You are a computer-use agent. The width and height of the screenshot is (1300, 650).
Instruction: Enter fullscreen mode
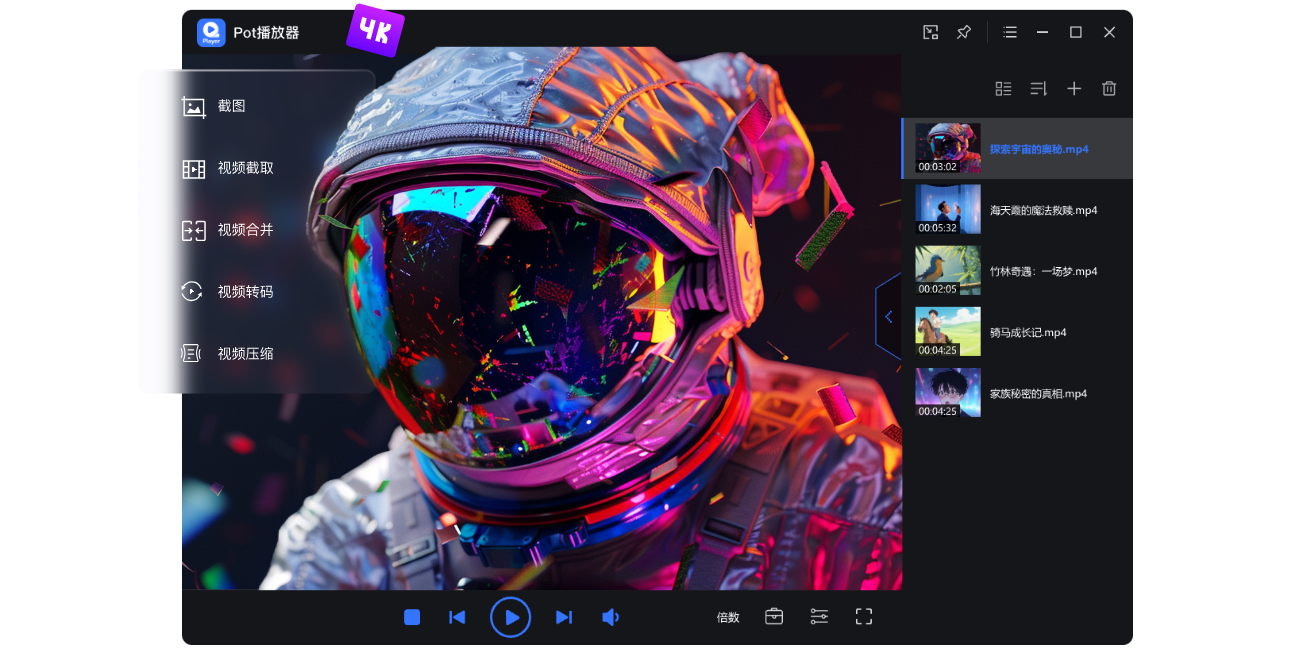[864, 617]
